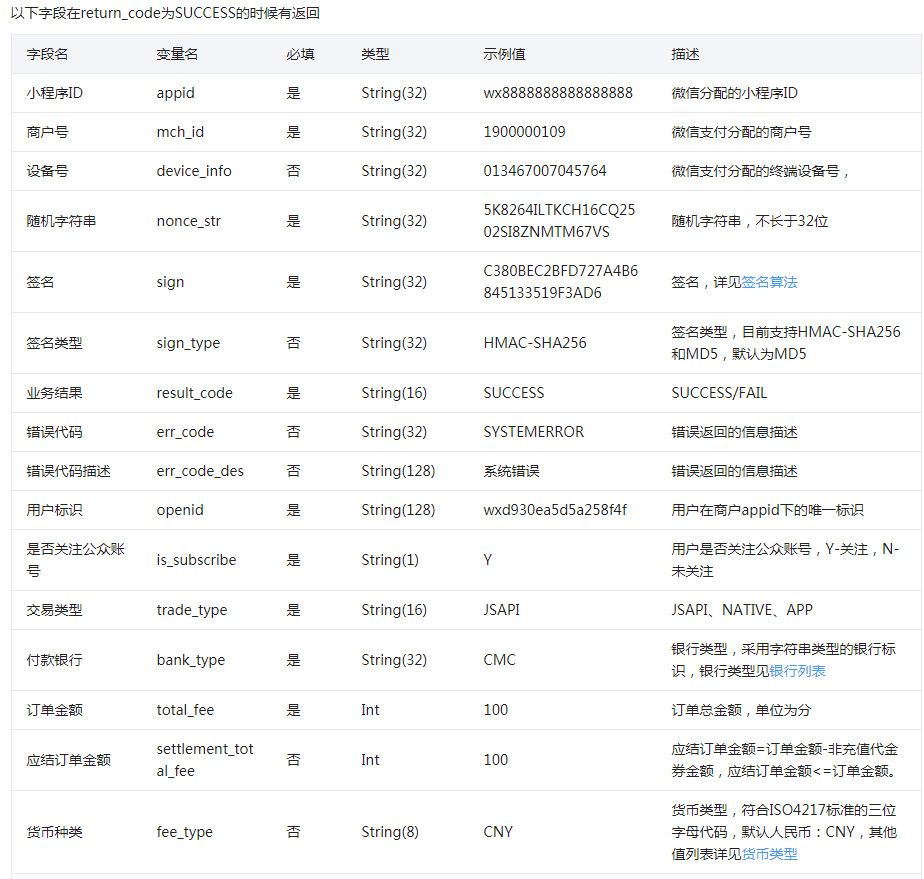
Task: Click example value 5K8264ILTKCH16CQ2502SI8ZNMTM67VS
Action: point(559,221)
